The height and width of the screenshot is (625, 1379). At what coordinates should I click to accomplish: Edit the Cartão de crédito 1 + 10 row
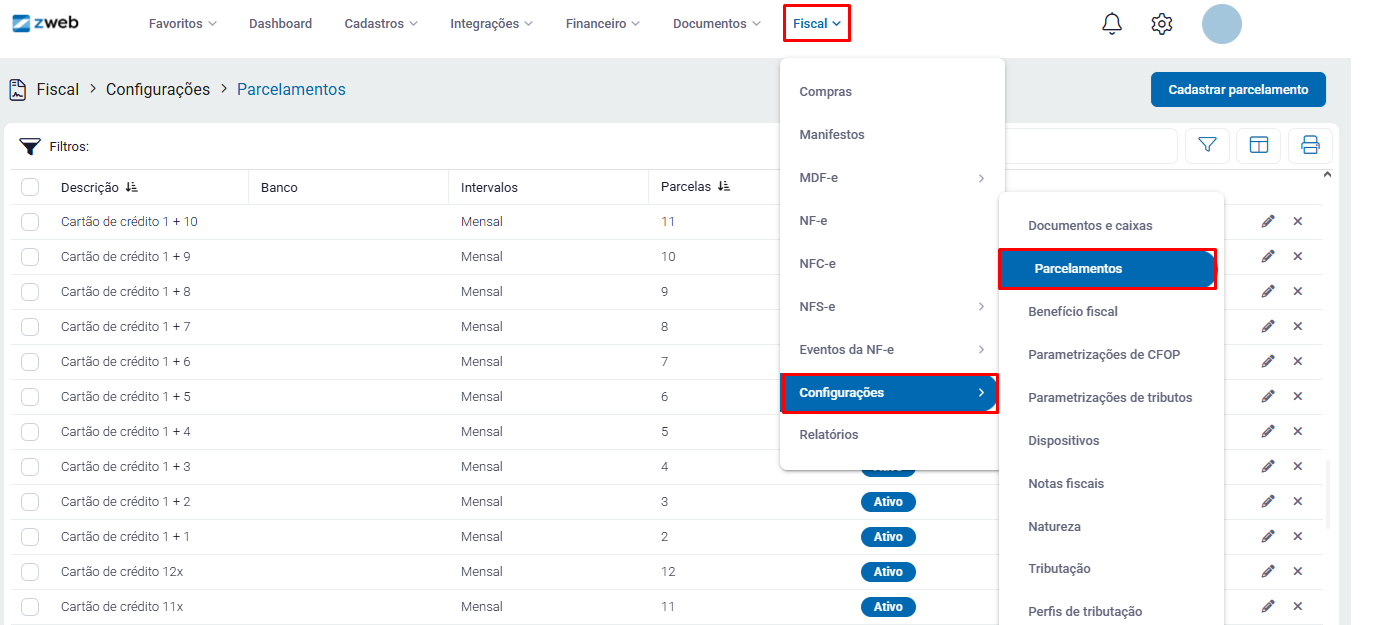click(x=1268, y=221)
